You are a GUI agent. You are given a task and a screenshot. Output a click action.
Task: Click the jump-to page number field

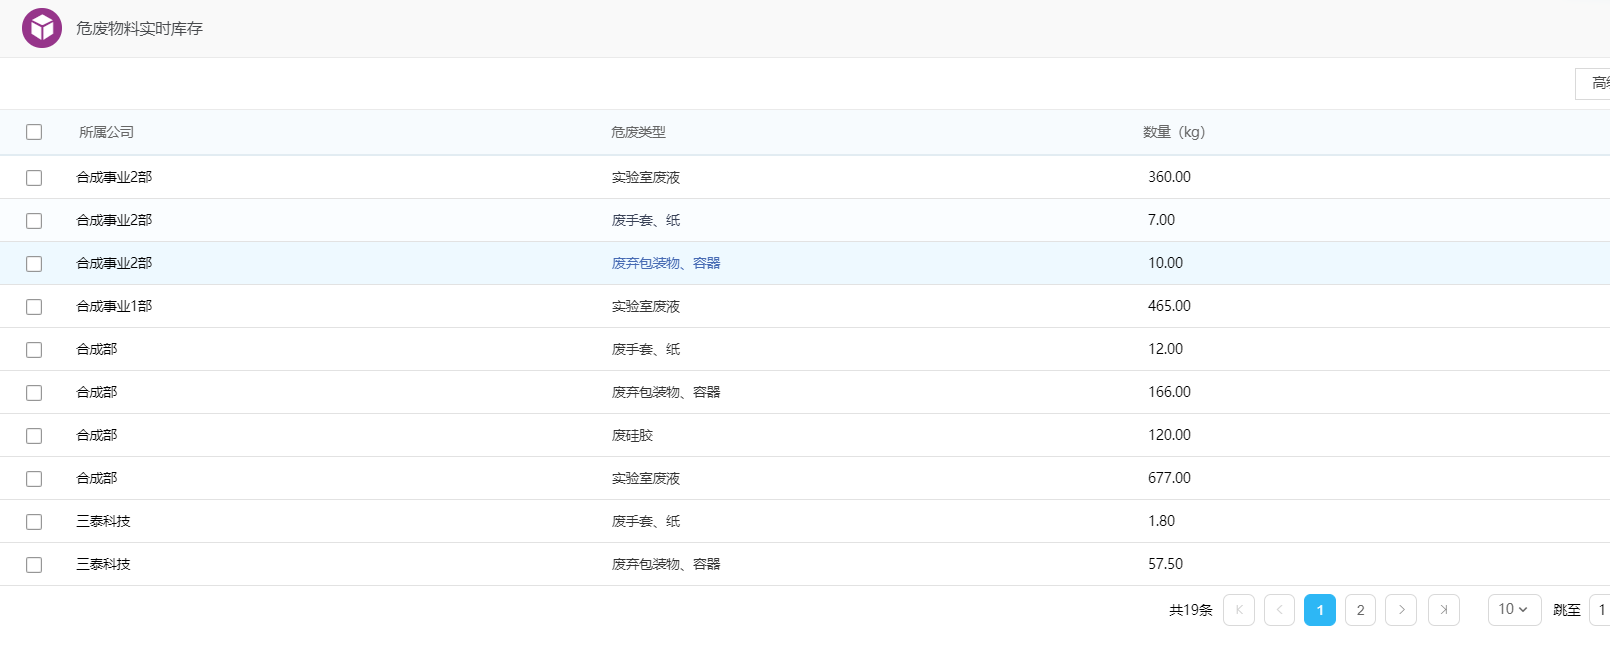point(1600,610)
